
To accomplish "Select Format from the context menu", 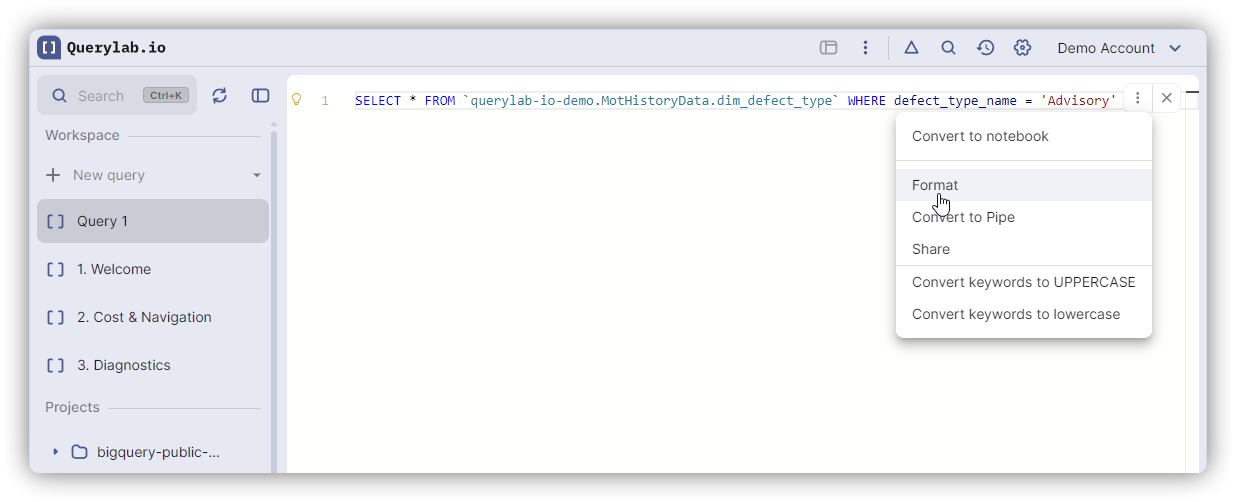I will pos(935,185).
